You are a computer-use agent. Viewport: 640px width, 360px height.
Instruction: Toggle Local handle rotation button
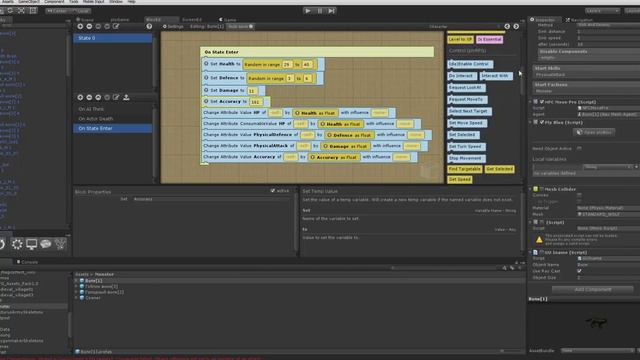82,11
